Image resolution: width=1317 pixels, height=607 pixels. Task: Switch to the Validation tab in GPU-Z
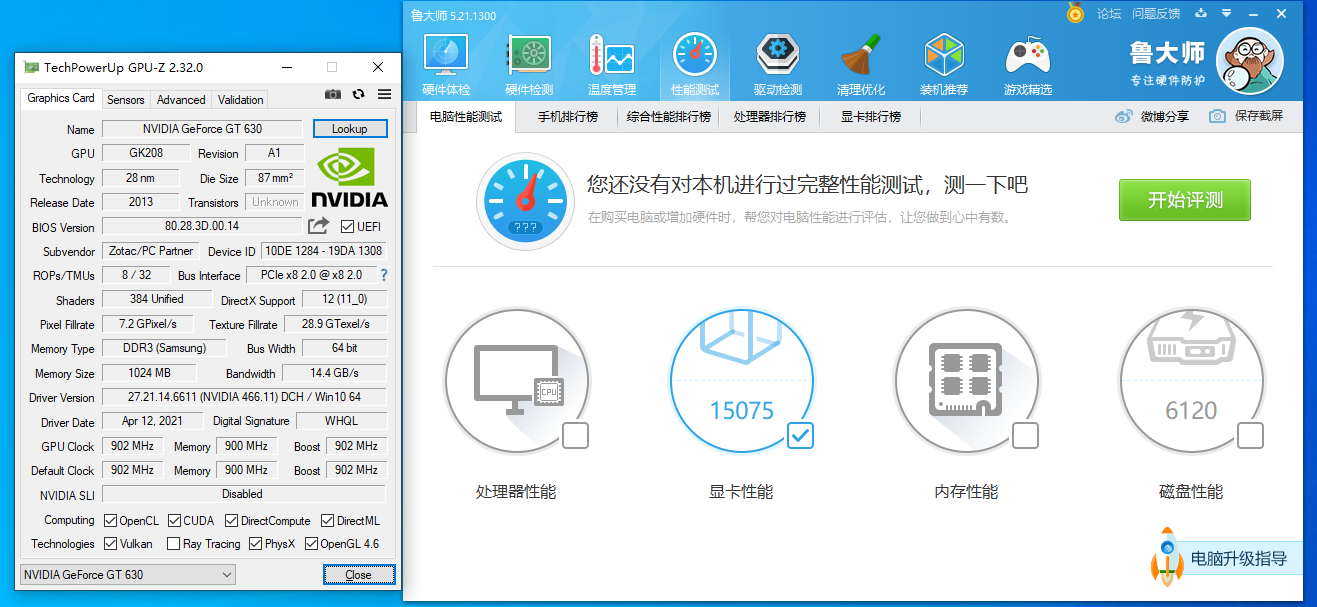(x=241, y=100)
